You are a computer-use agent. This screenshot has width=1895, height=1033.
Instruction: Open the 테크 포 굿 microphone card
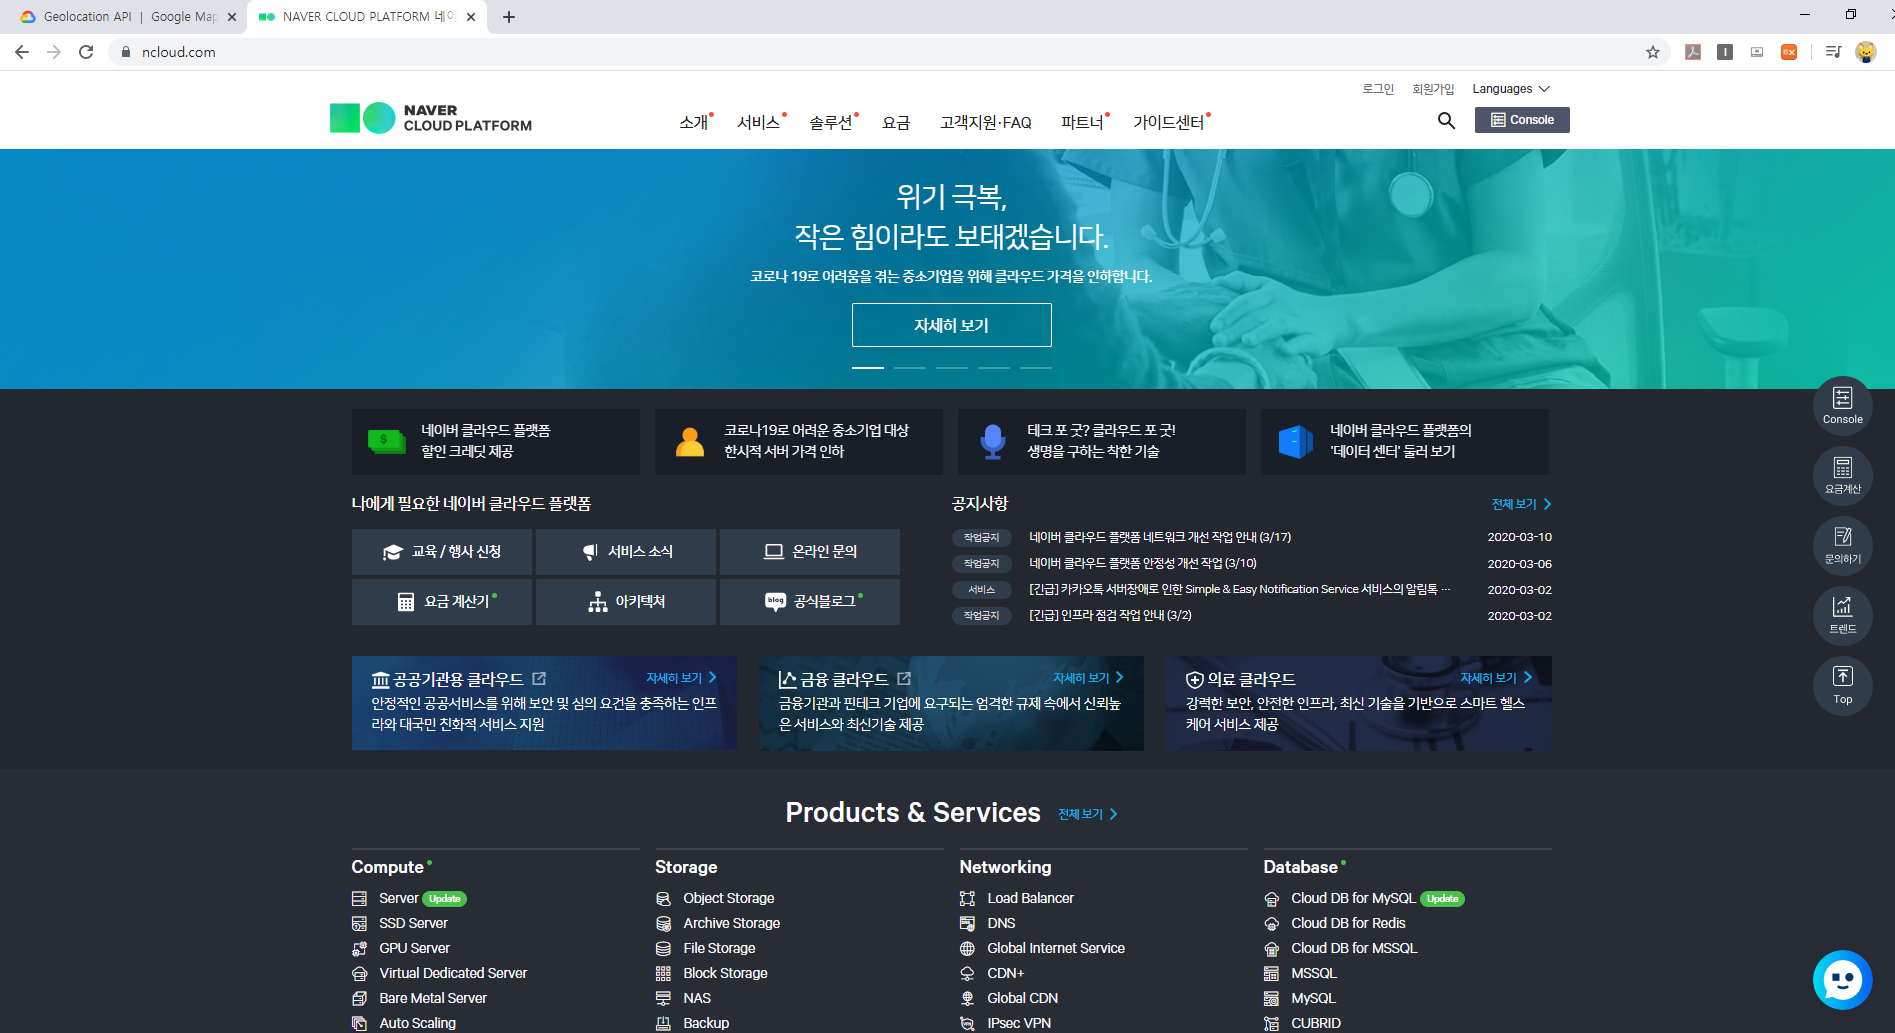click(x=1102, y=441)
